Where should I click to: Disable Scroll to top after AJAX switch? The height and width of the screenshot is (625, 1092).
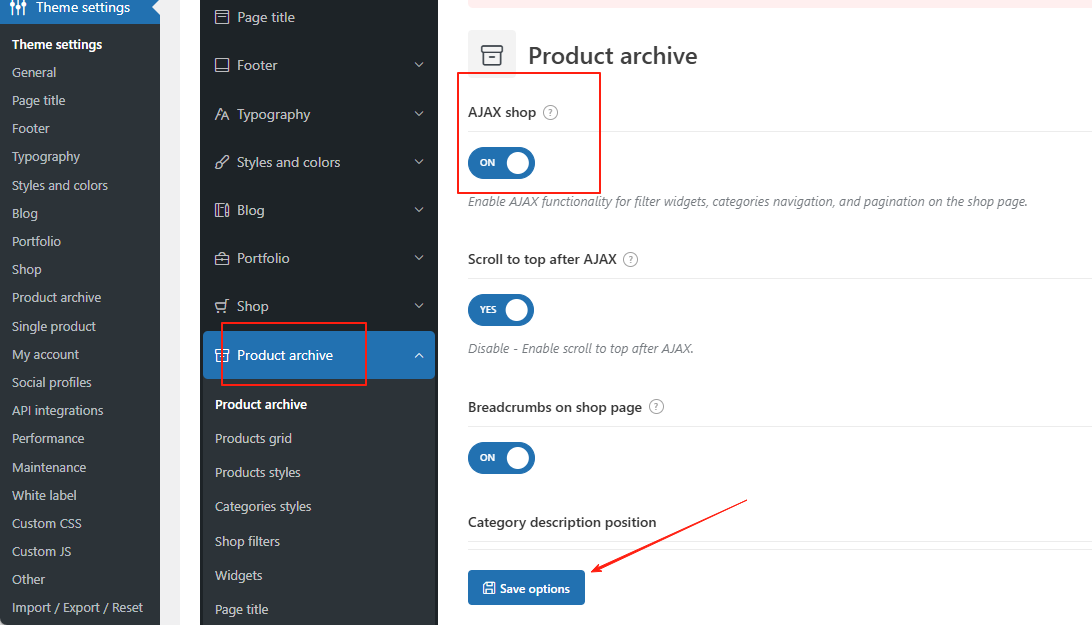tap(501, 310)
